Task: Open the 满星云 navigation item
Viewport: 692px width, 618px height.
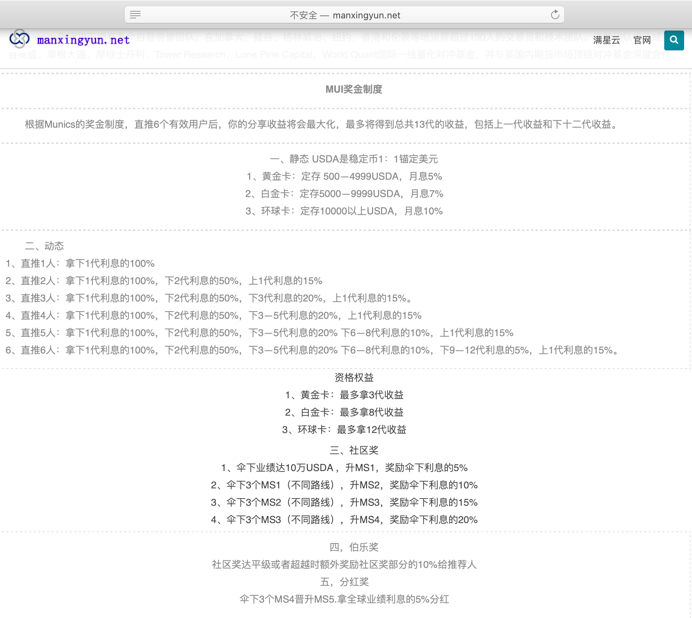Action: pyautogui.click(x=606, y=41)
